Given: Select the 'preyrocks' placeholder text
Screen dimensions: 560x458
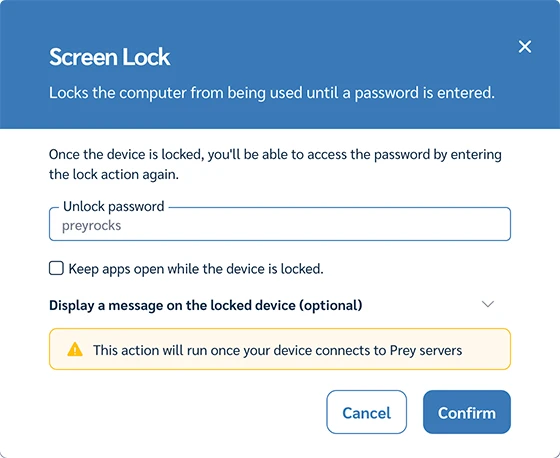Looking at the screenshot, I should point(91,226).
